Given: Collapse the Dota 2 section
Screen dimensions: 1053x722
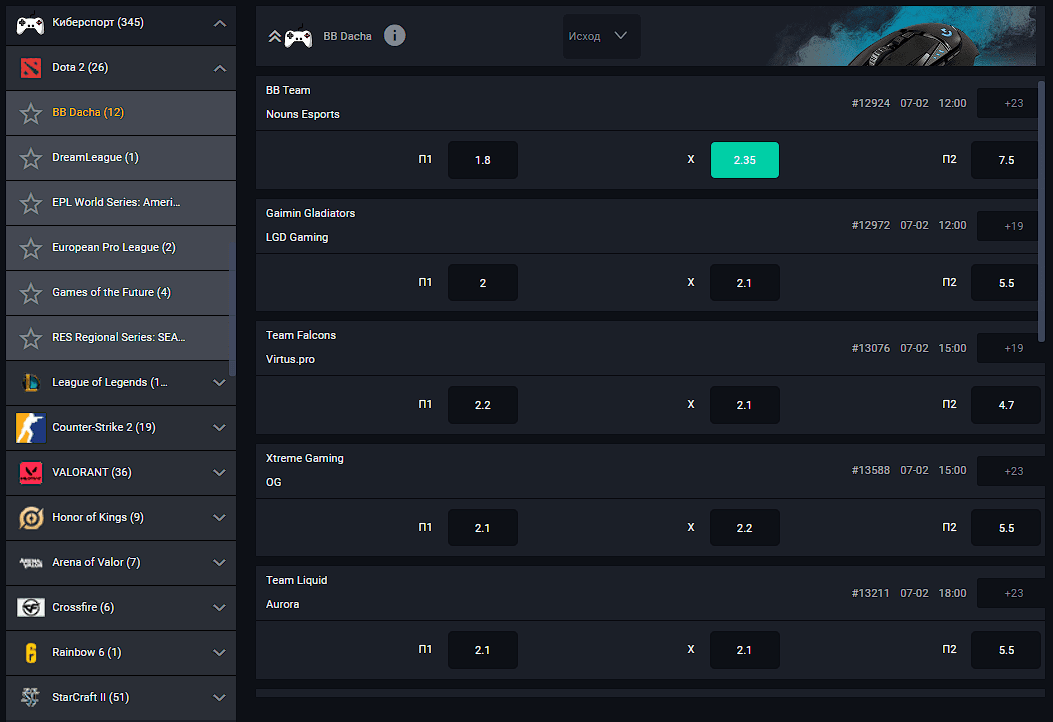Looking at the screenshot, I should (220, 68).
